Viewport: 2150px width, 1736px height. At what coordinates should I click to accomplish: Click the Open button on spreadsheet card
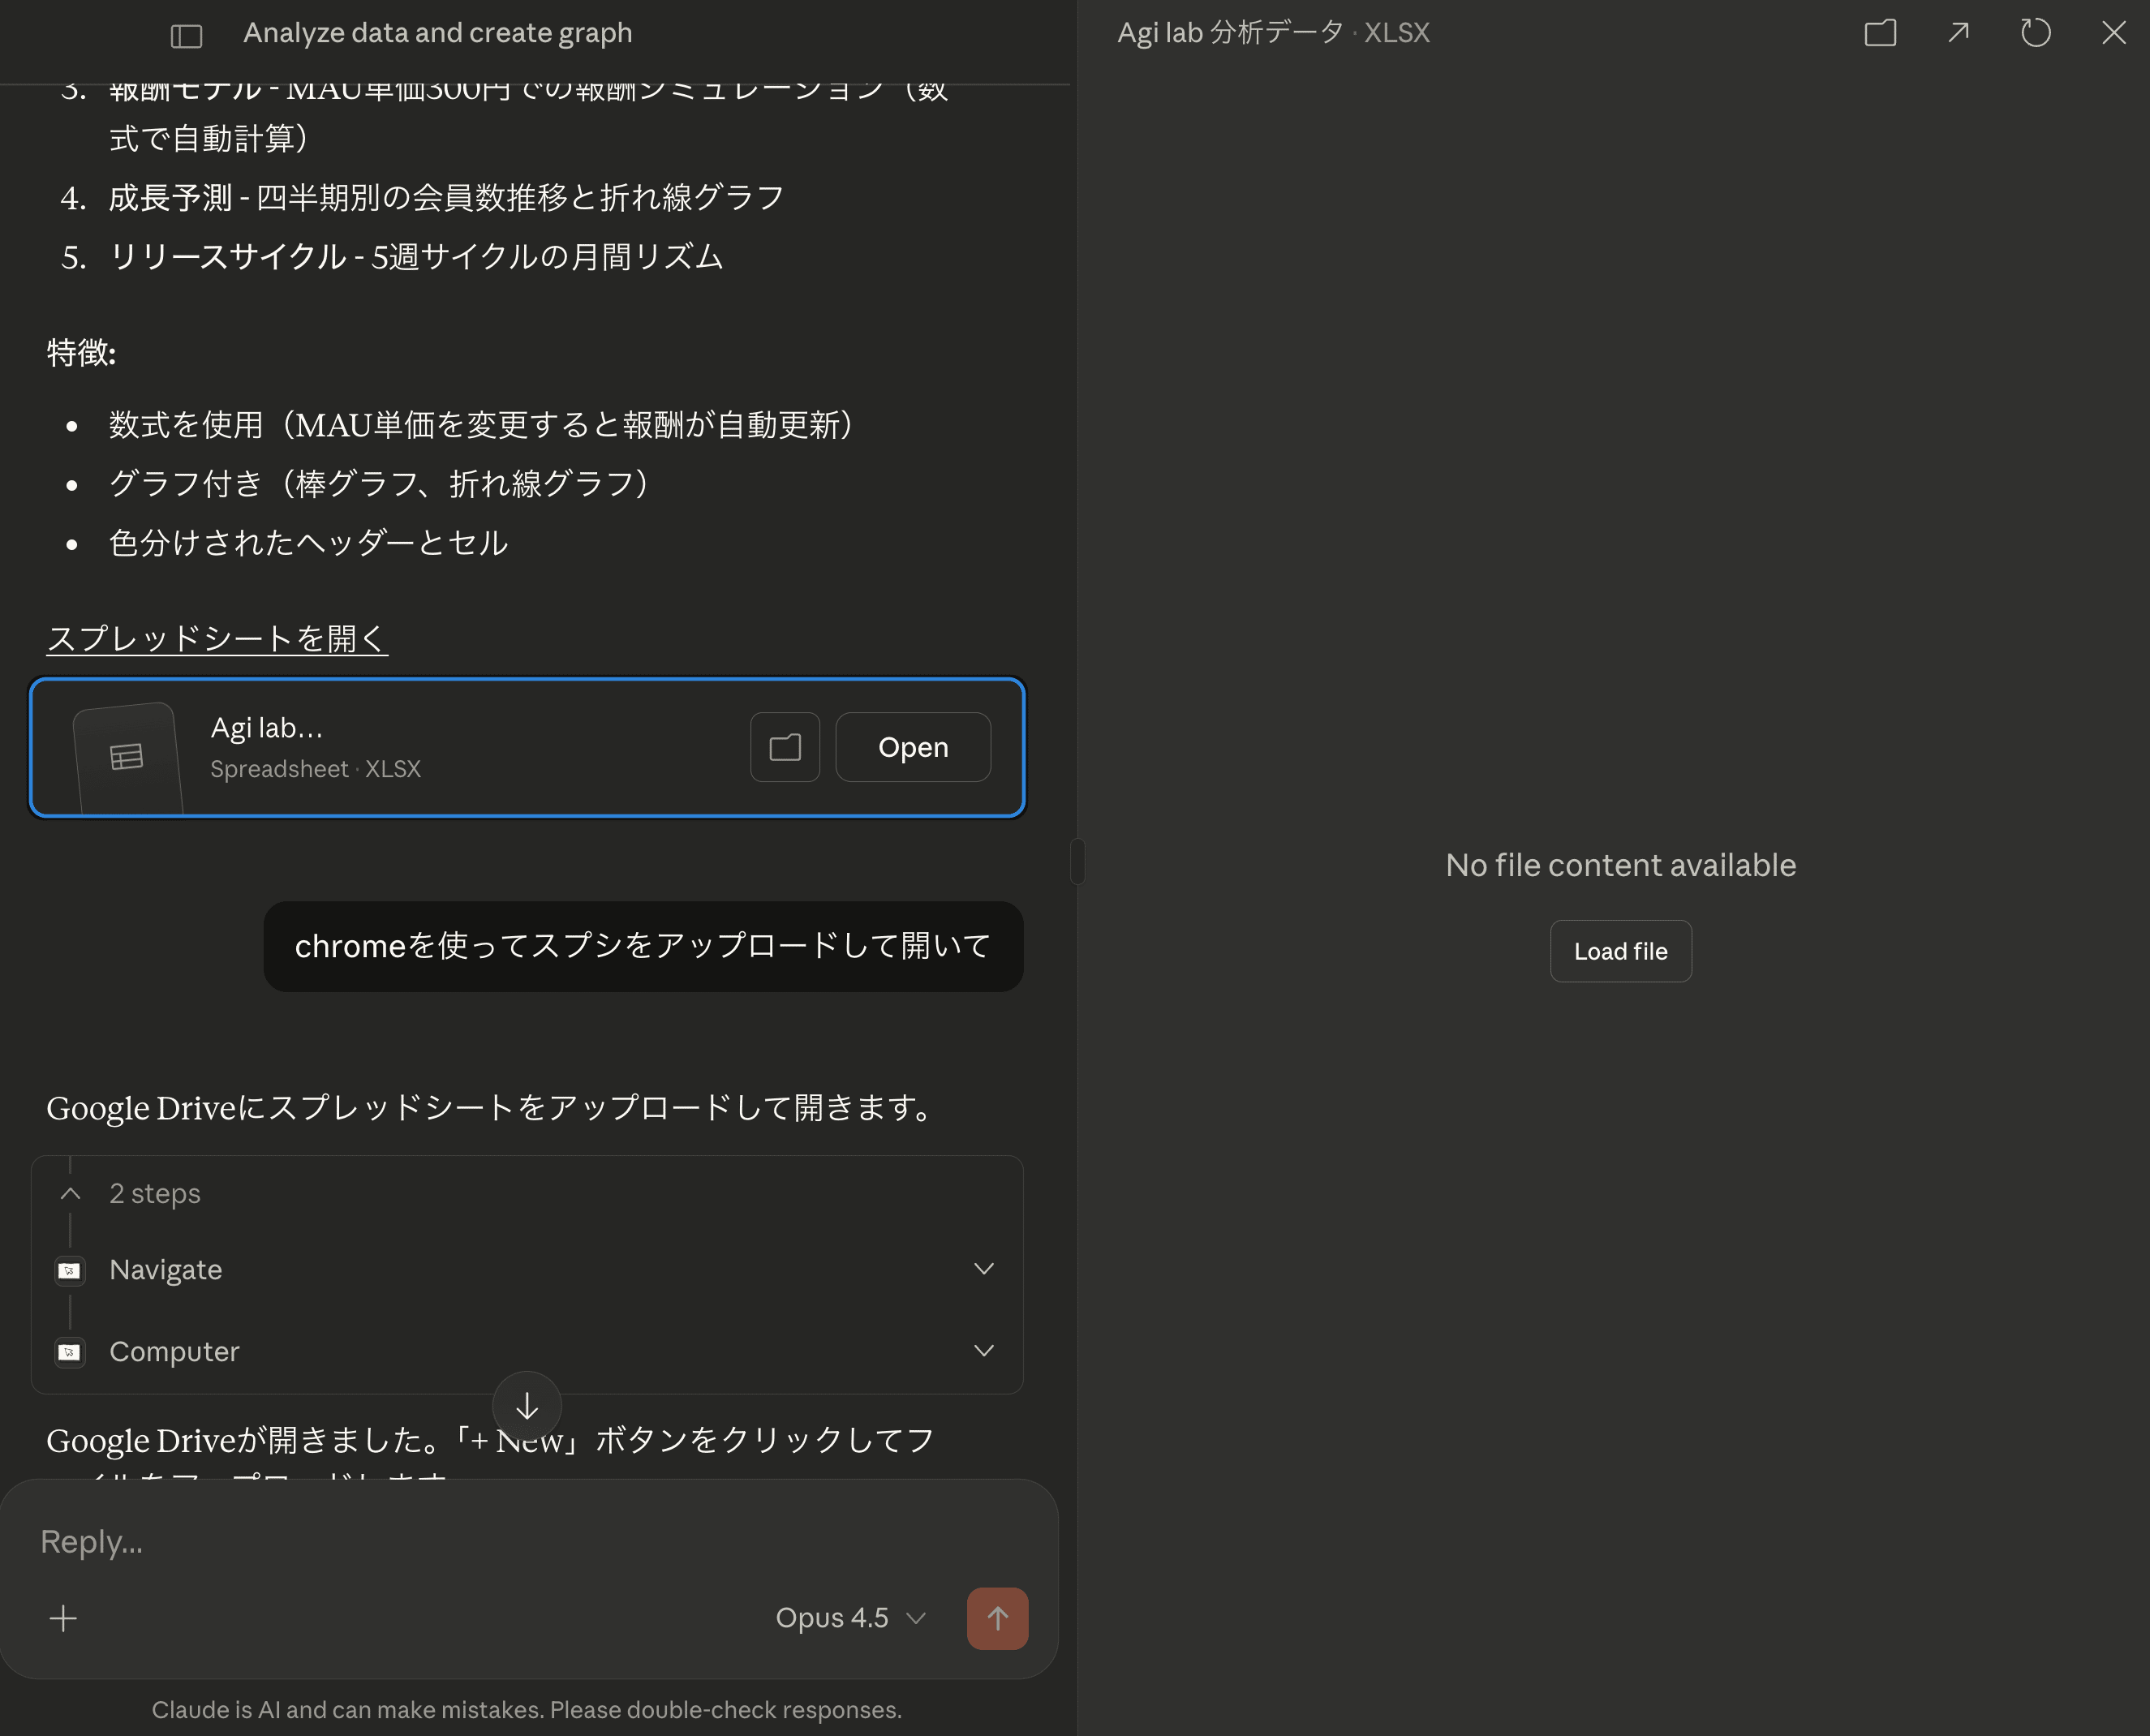coord(912,747)
